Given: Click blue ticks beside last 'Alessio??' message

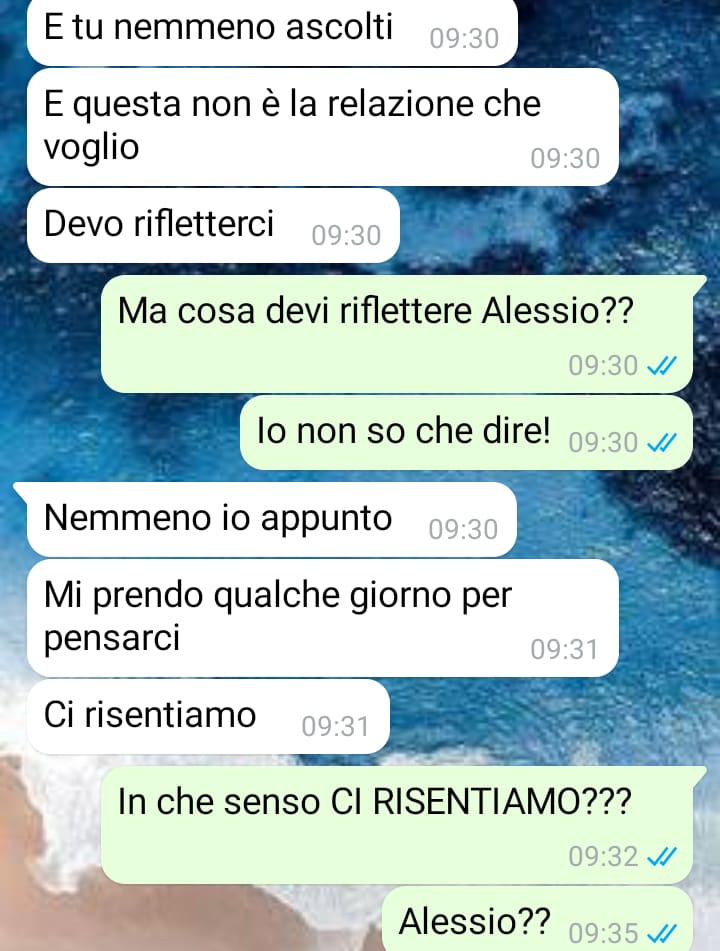Looking at the screenshot, I should tap(662, 933).
